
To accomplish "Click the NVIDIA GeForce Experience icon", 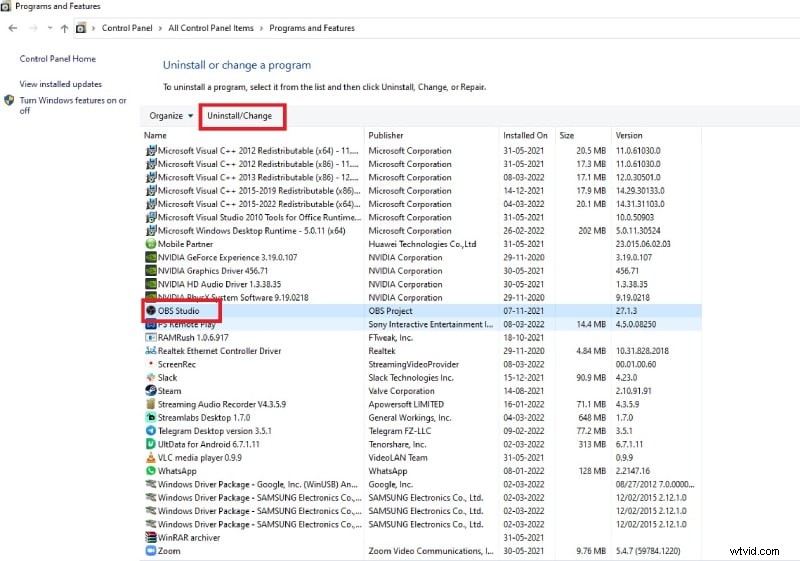I will point(150,257).
